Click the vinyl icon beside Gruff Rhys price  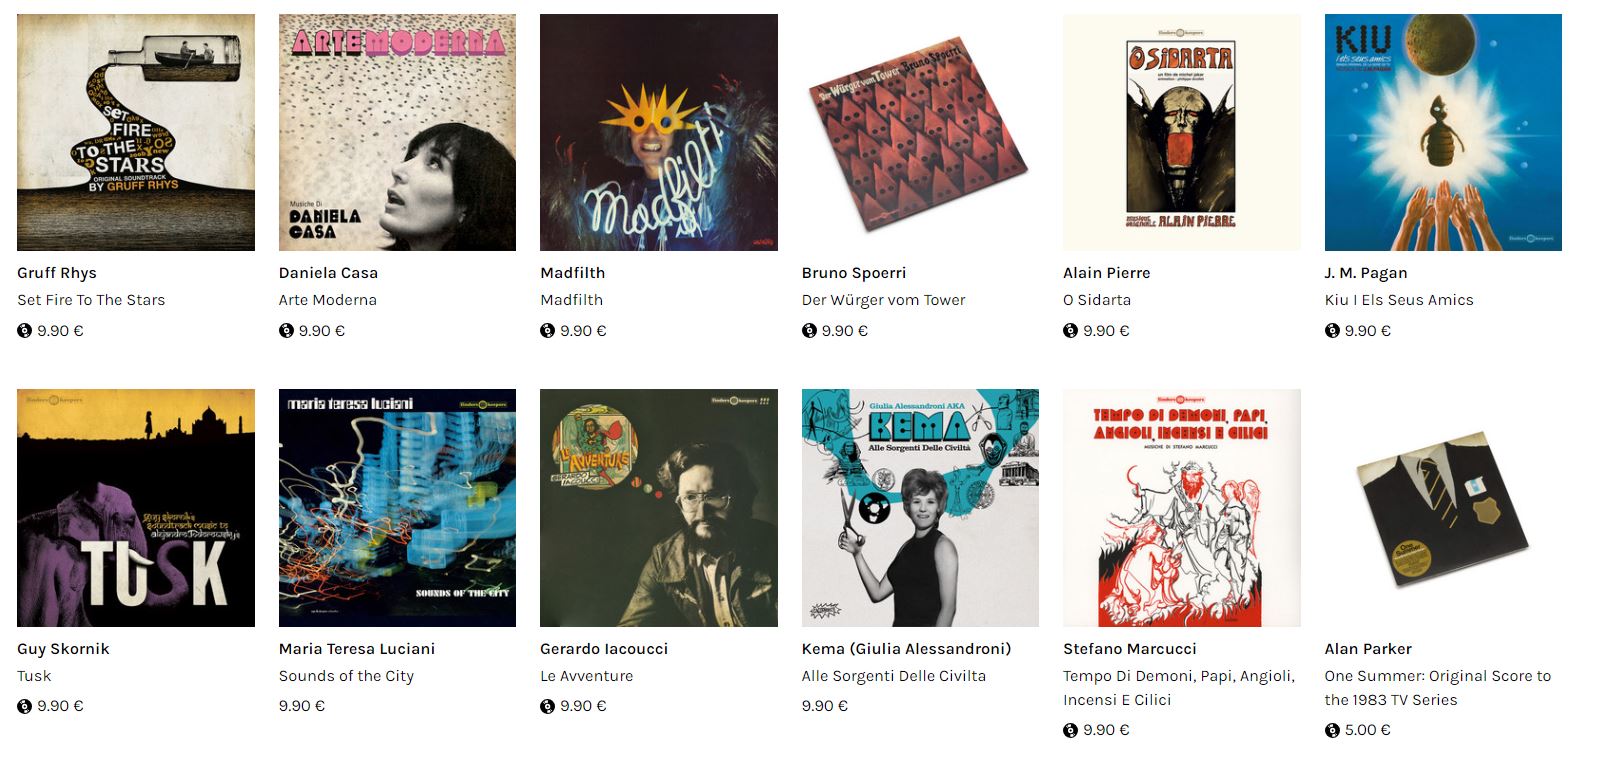pyautogui.click(x=25, y=331)
